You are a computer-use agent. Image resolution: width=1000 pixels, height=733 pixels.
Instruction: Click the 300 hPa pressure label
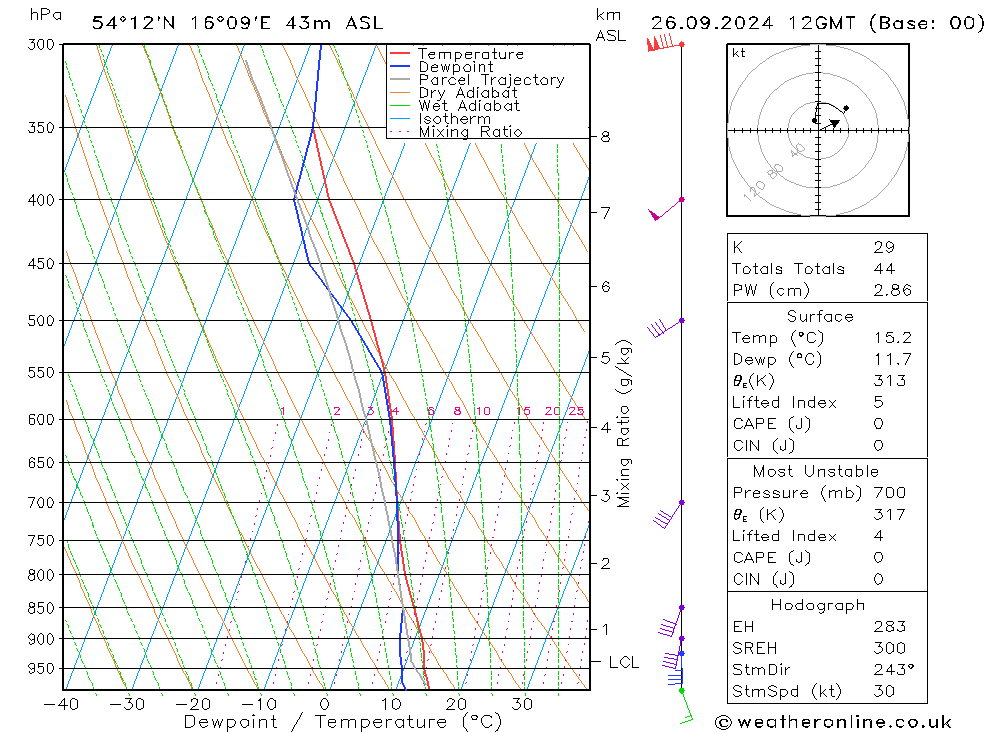pyautogui.click(x=41, y=45)
